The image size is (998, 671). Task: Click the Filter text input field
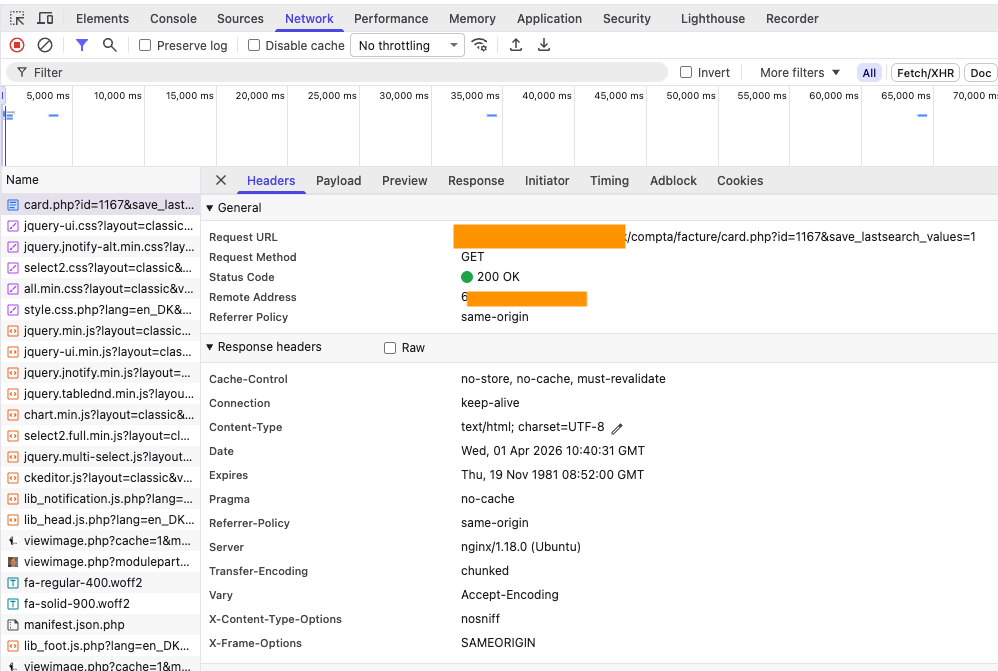(340, 73)
